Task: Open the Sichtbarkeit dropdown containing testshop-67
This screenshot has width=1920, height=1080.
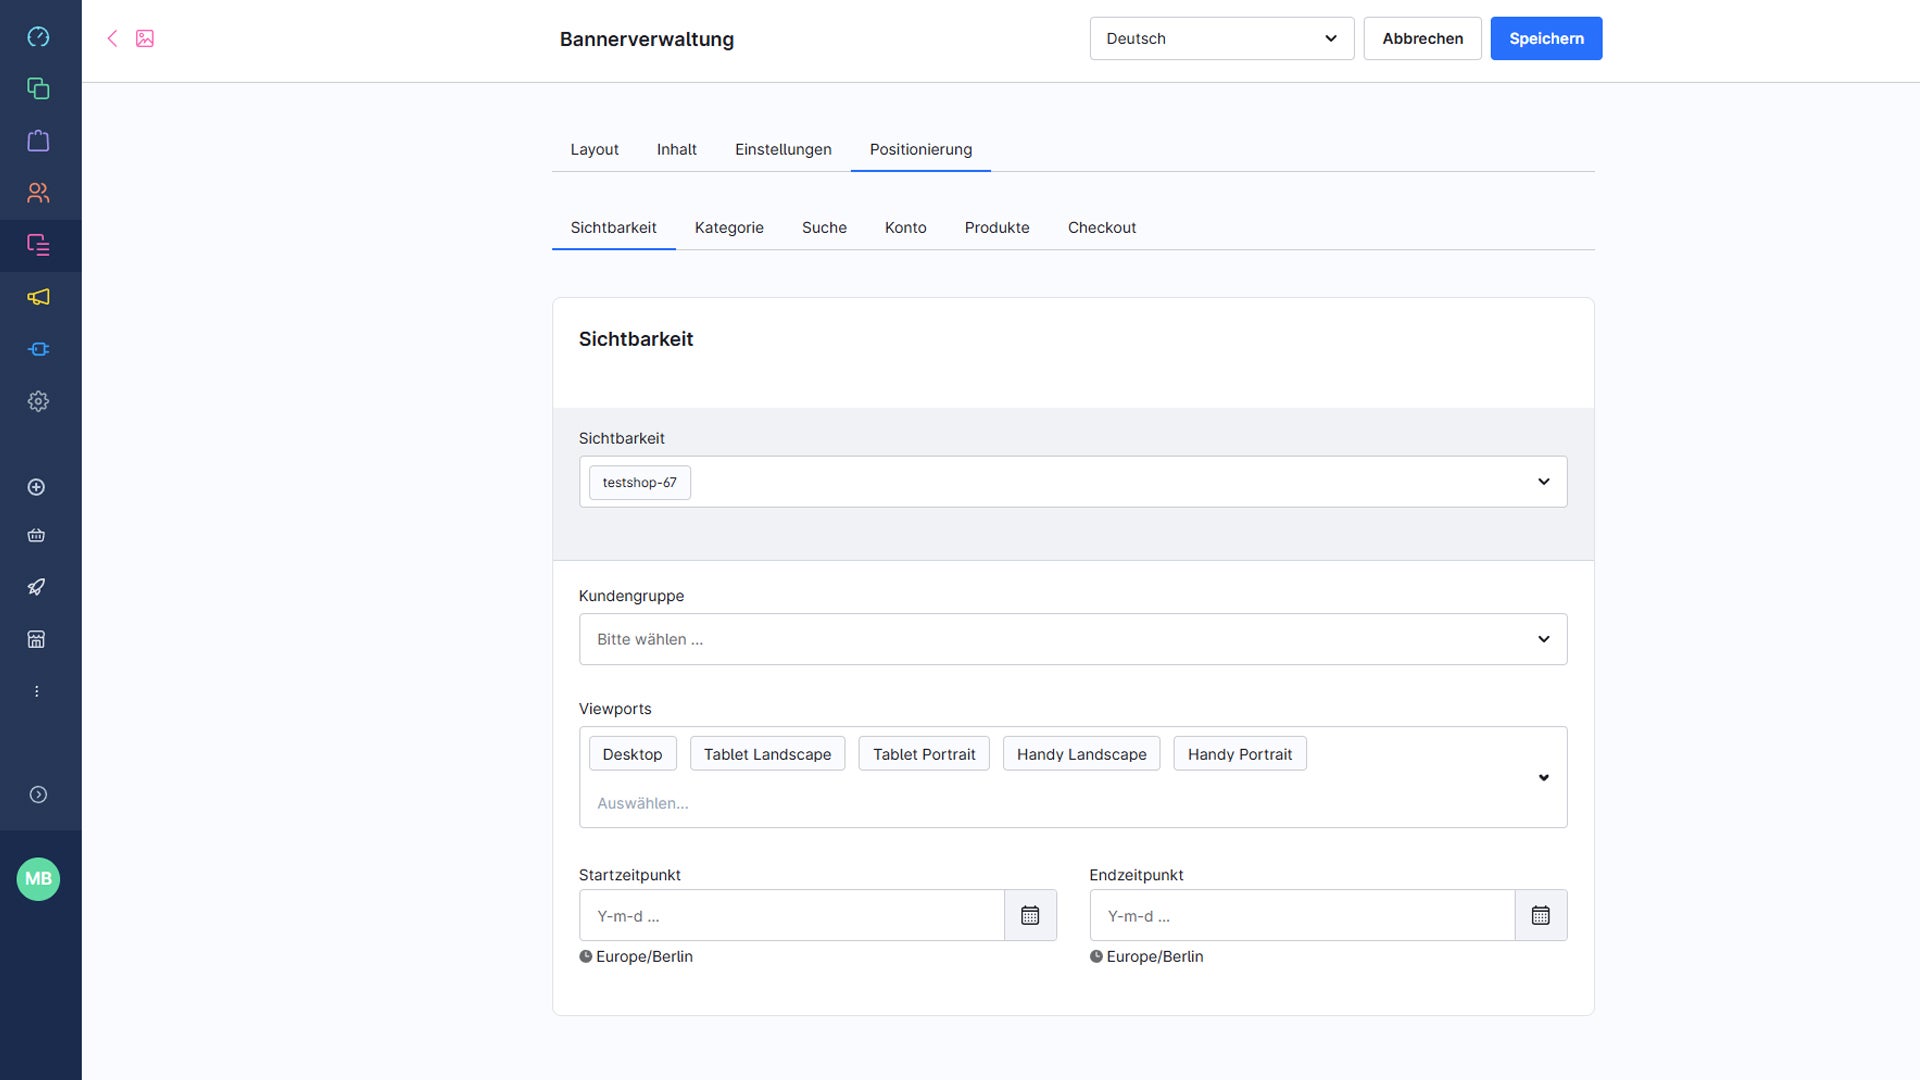Action: click(x=1072, y=481)
